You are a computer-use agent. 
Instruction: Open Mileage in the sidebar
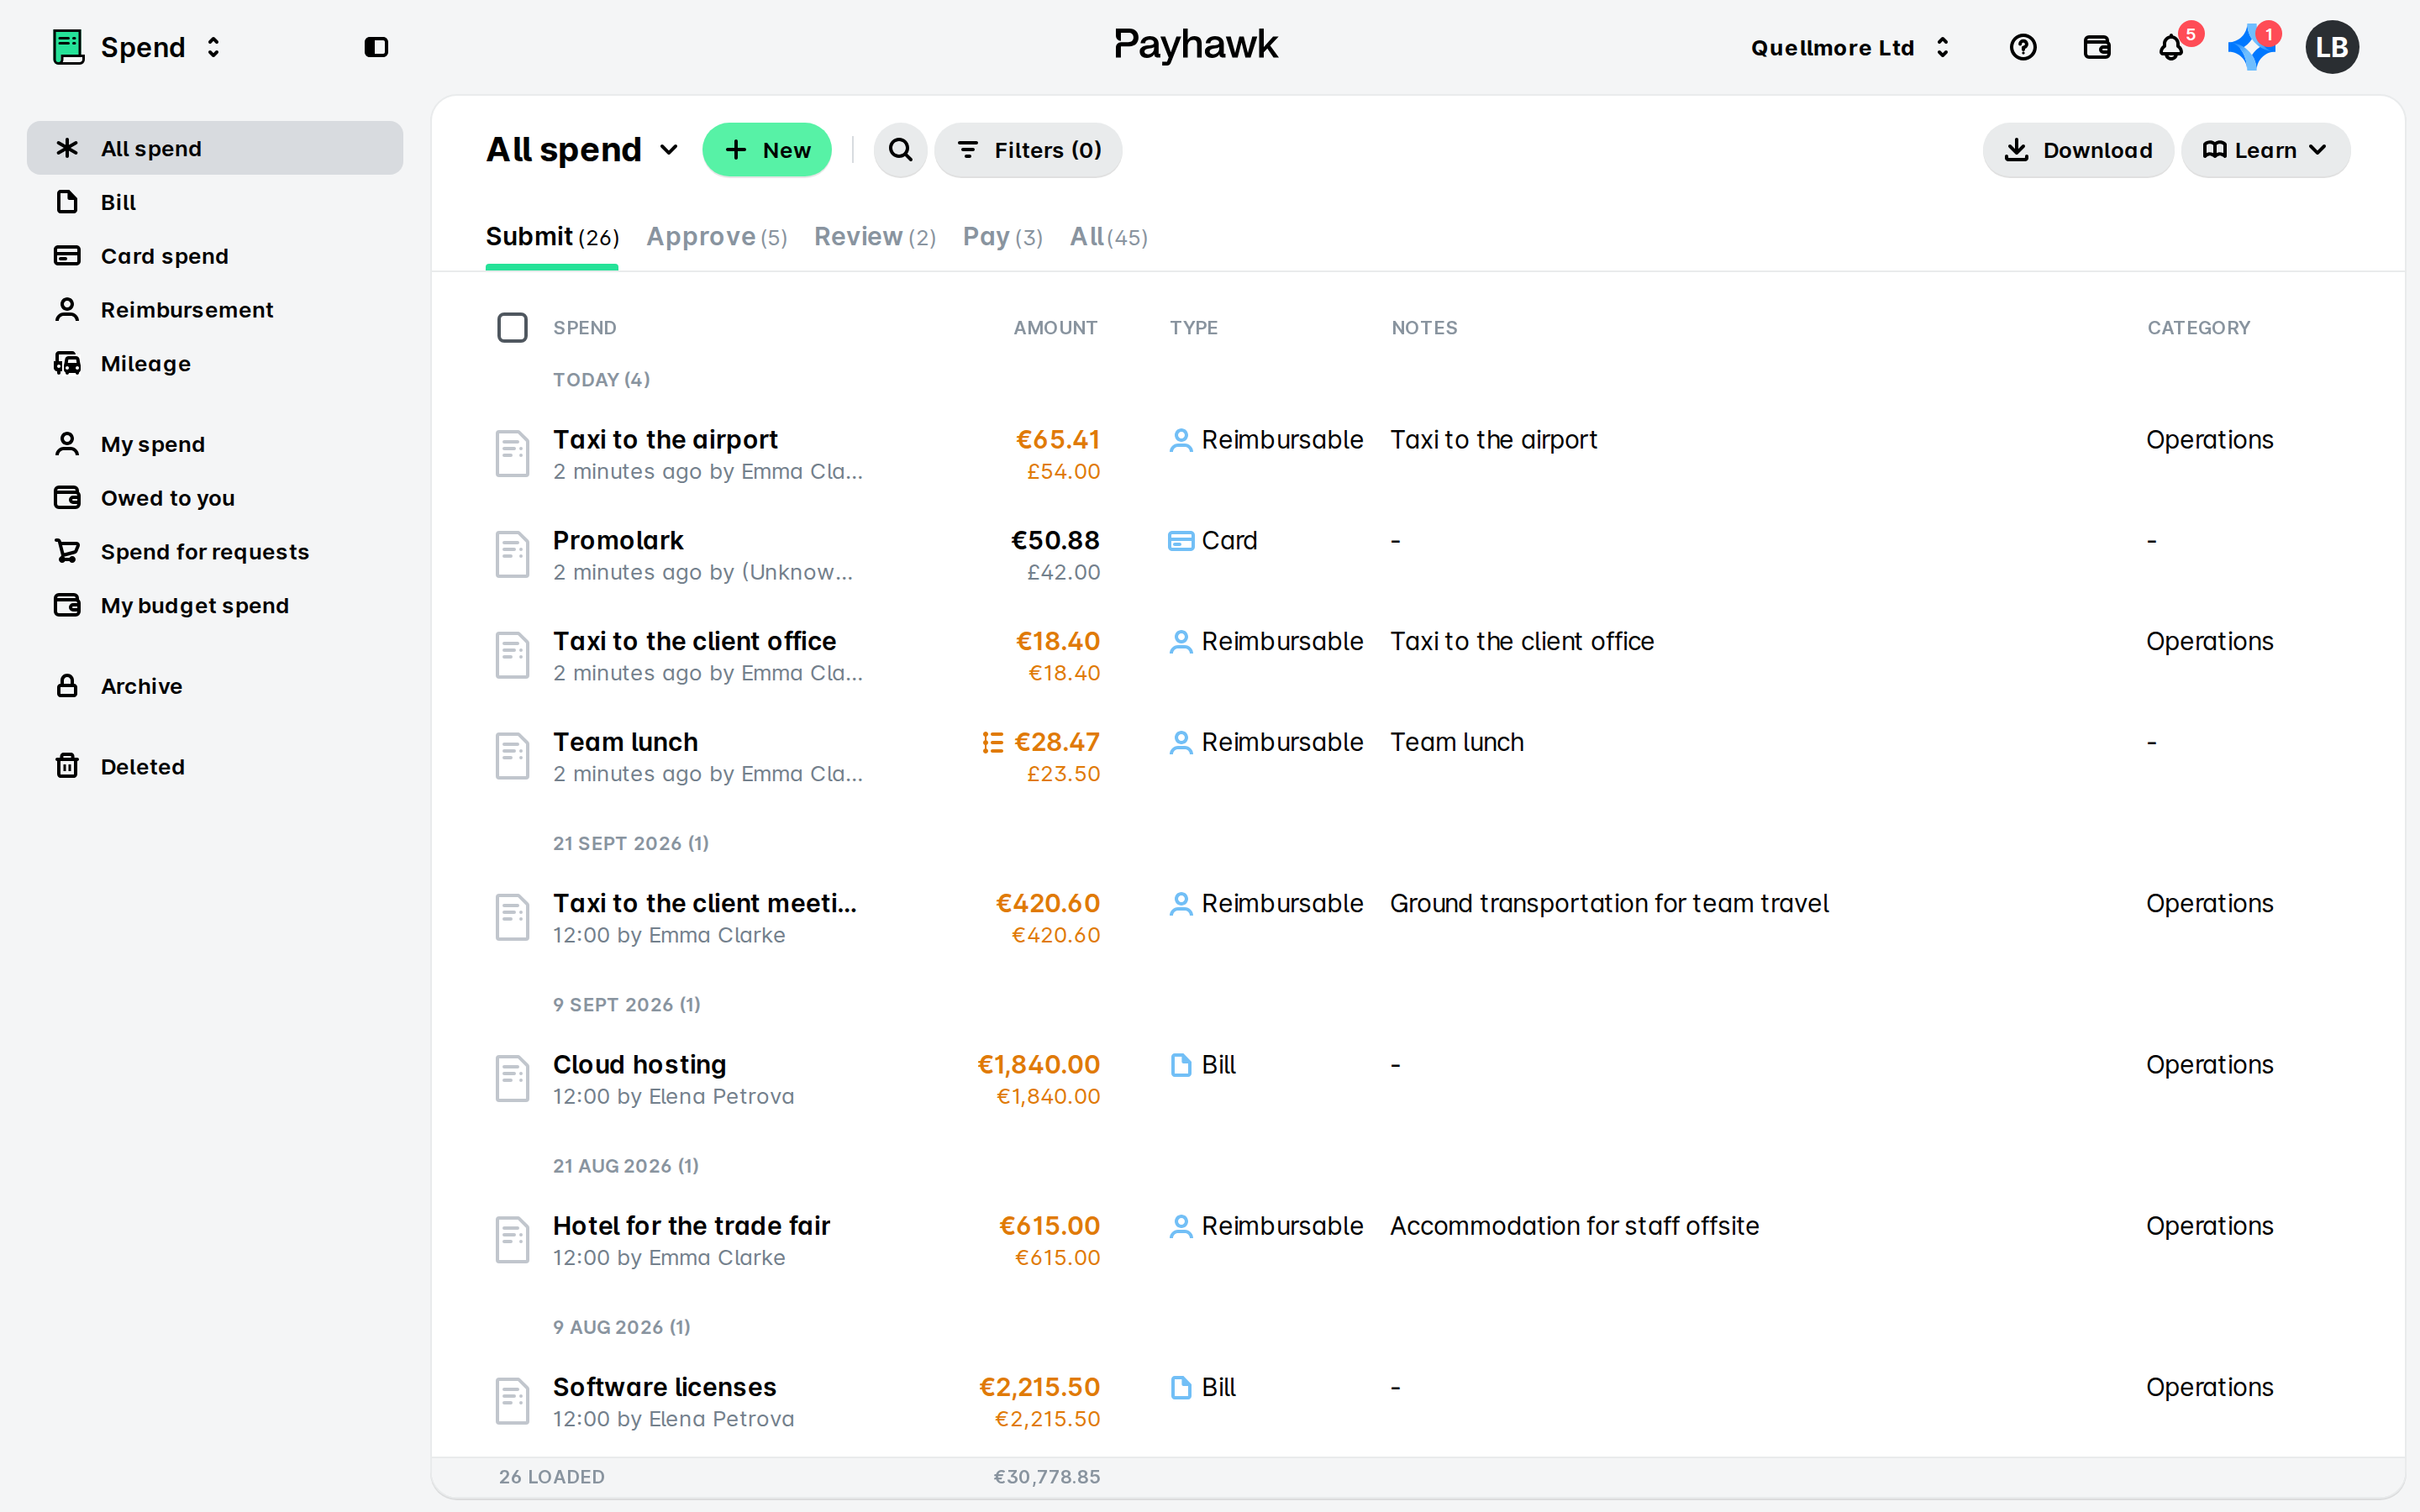coord(215,364)
